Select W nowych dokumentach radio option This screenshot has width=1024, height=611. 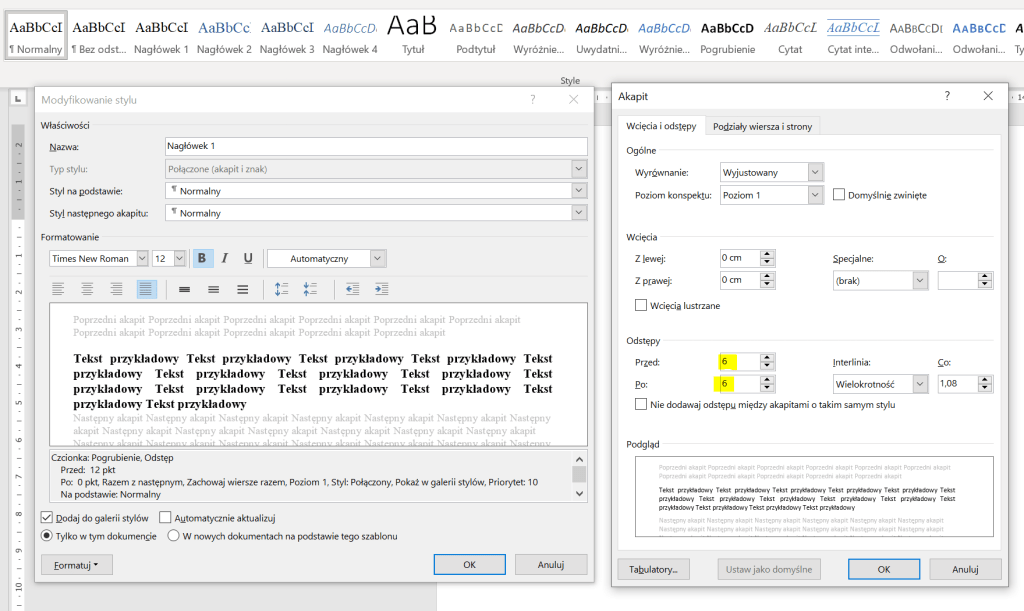[173, 536]
